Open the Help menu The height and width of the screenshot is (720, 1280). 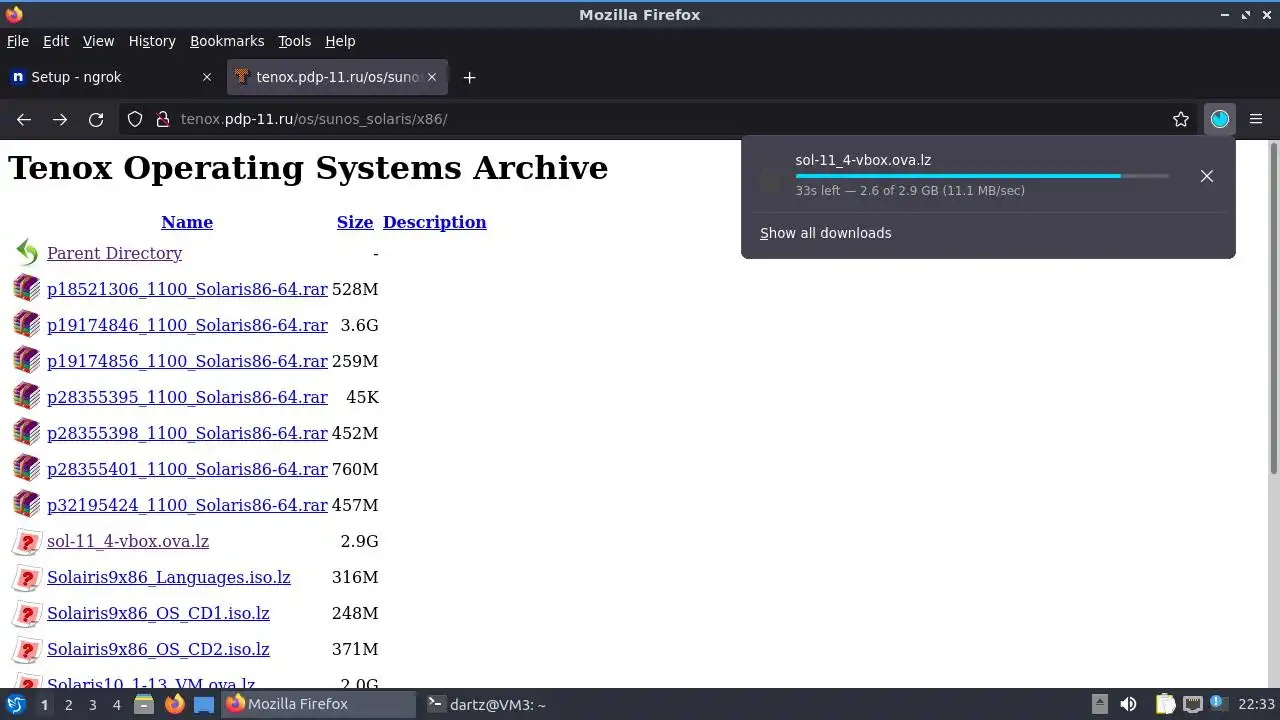pos(340,41)
